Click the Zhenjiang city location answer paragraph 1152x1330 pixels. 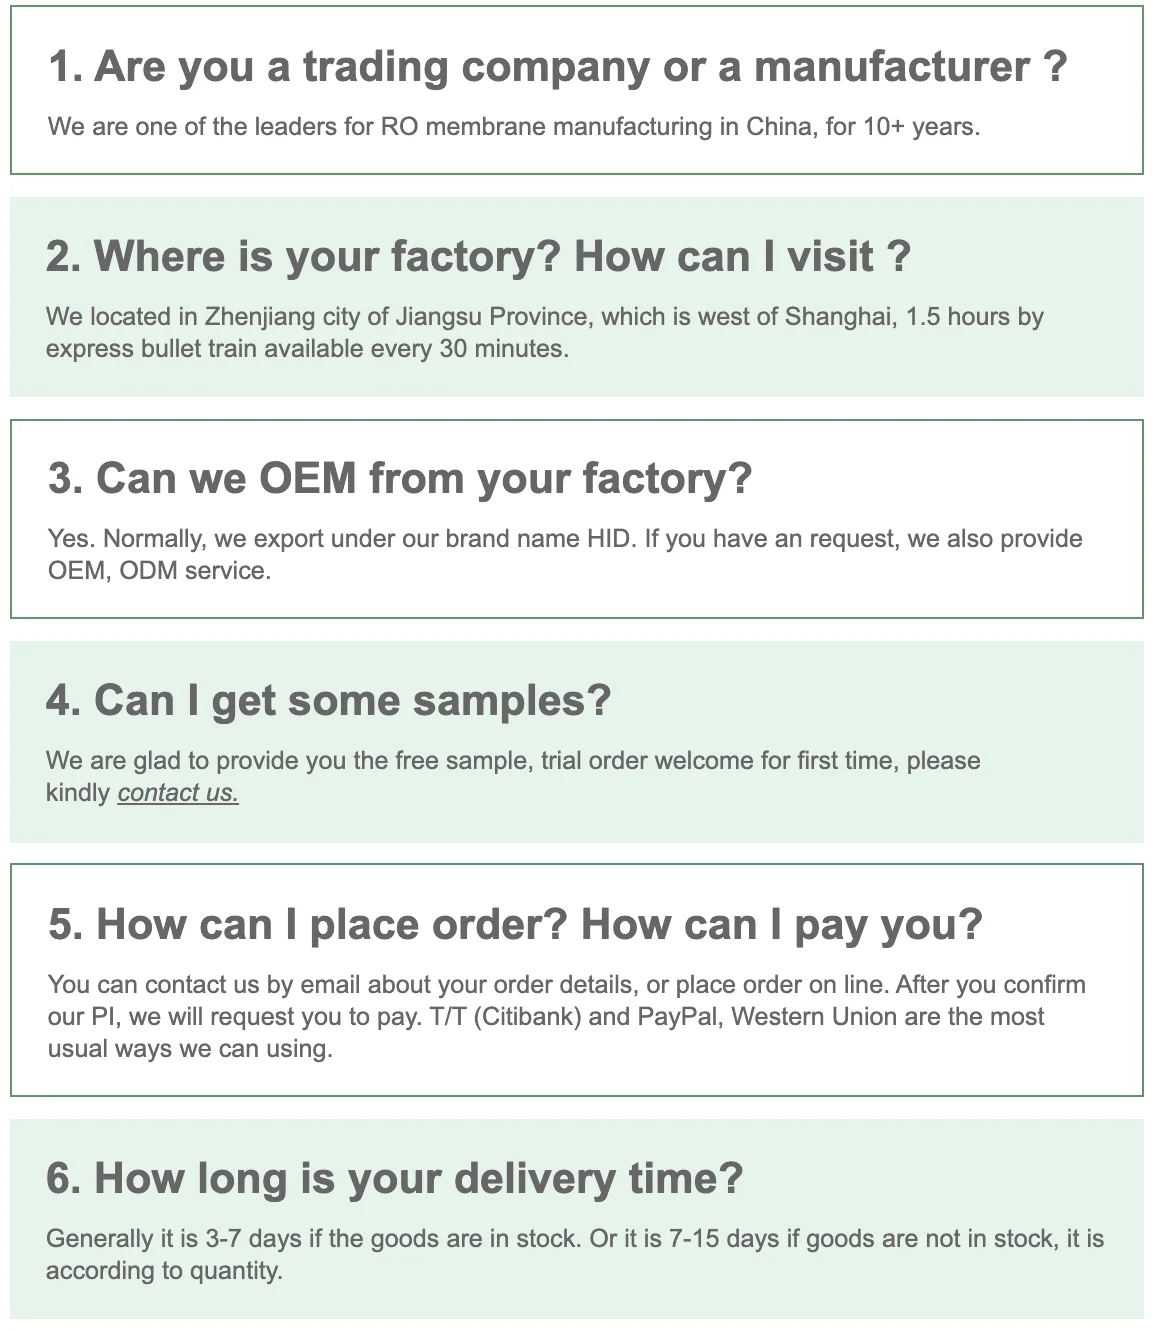(545, 333)
